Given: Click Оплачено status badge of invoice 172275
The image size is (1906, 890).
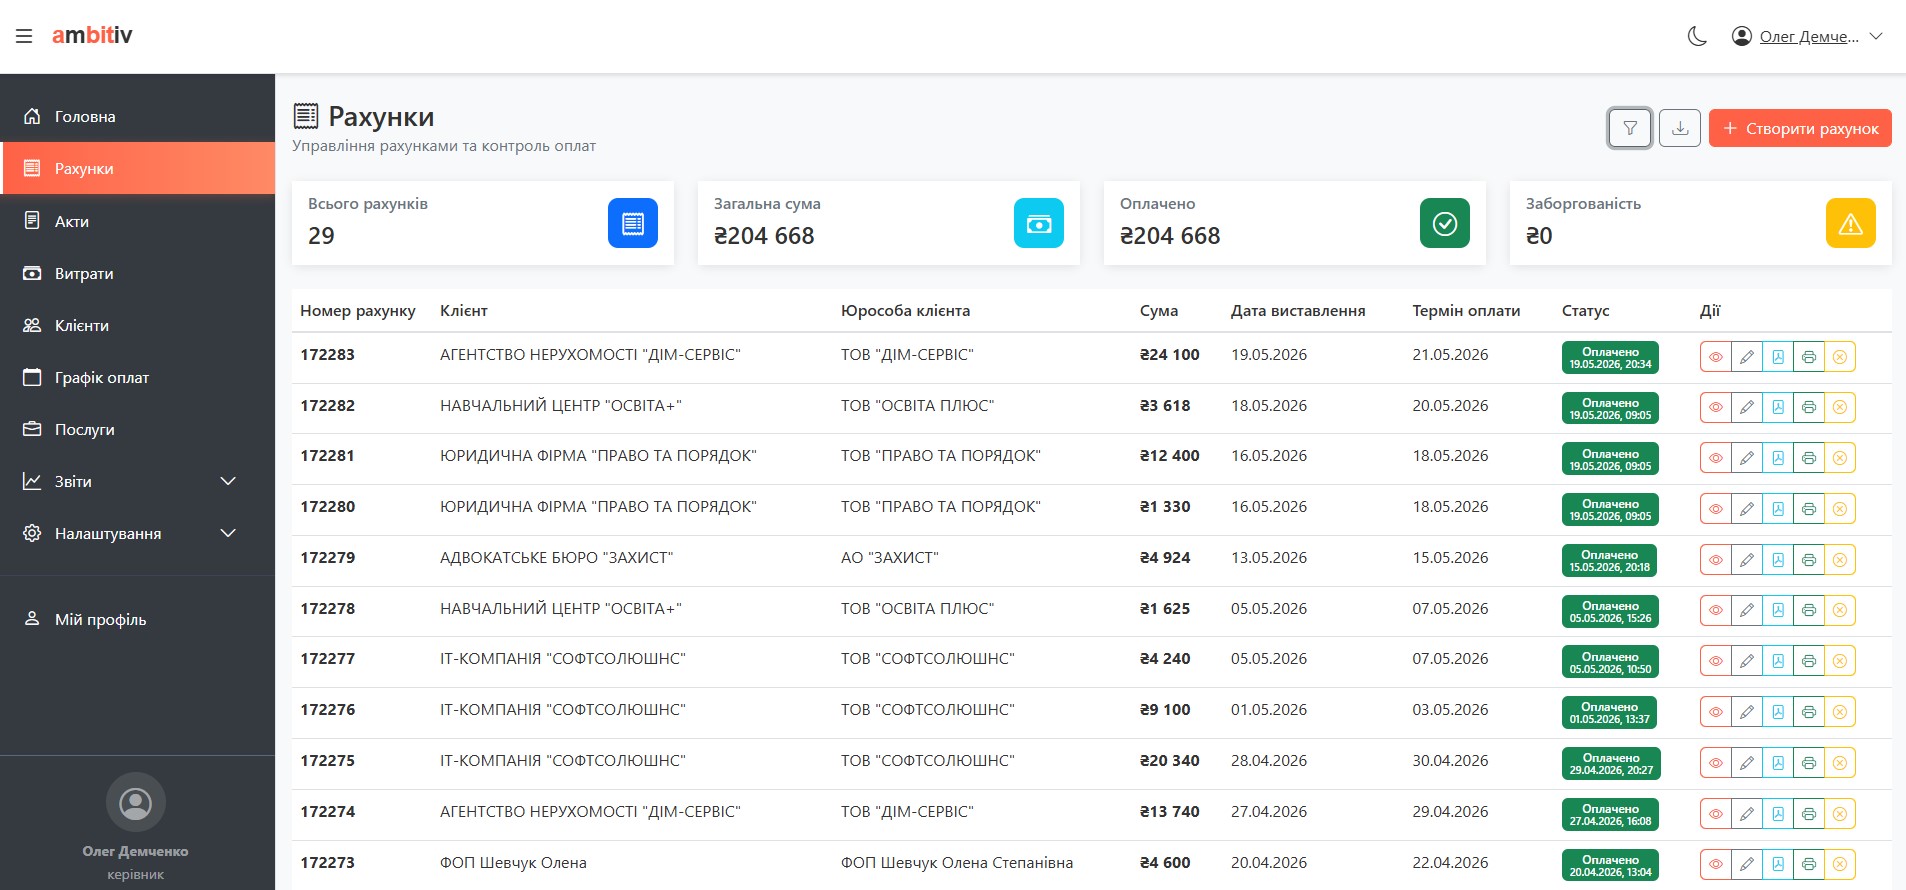Looking at the screenshot, I should tap(1611, 764).
